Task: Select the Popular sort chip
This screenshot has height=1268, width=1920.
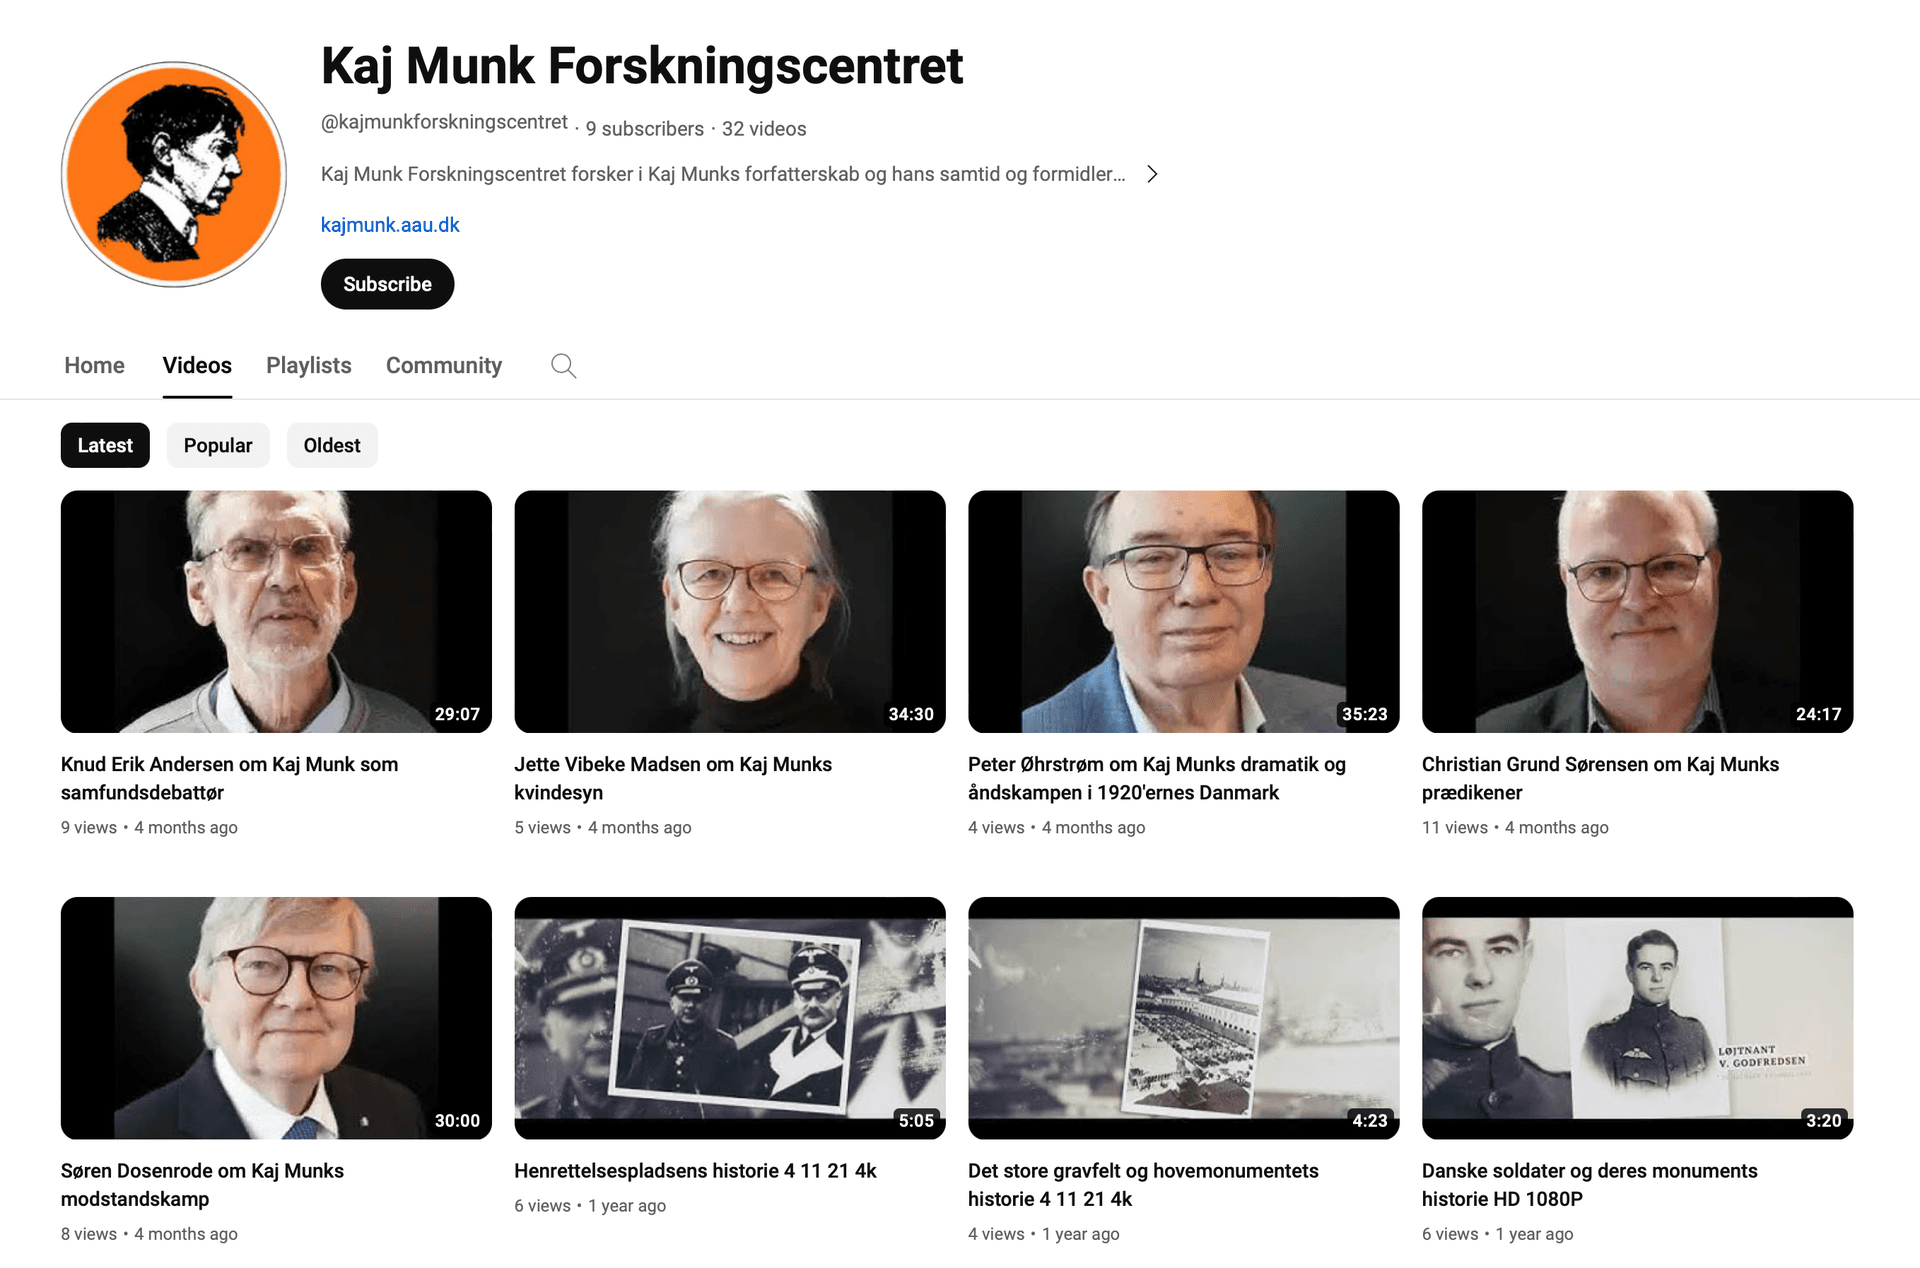Action: (218, 445)
